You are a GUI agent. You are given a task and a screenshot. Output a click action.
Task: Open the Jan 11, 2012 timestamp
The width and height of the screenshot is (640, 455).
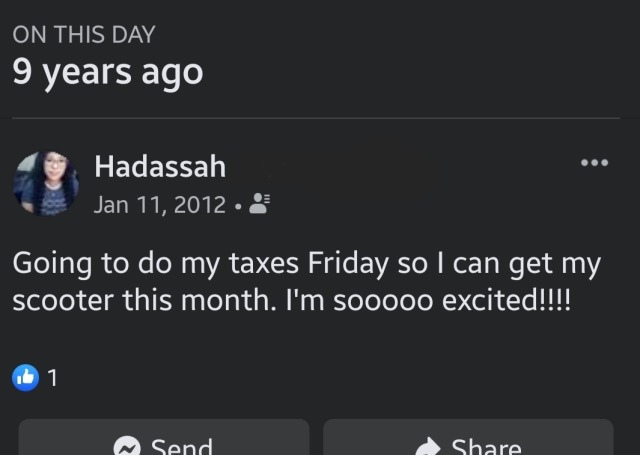click(159, 205)
